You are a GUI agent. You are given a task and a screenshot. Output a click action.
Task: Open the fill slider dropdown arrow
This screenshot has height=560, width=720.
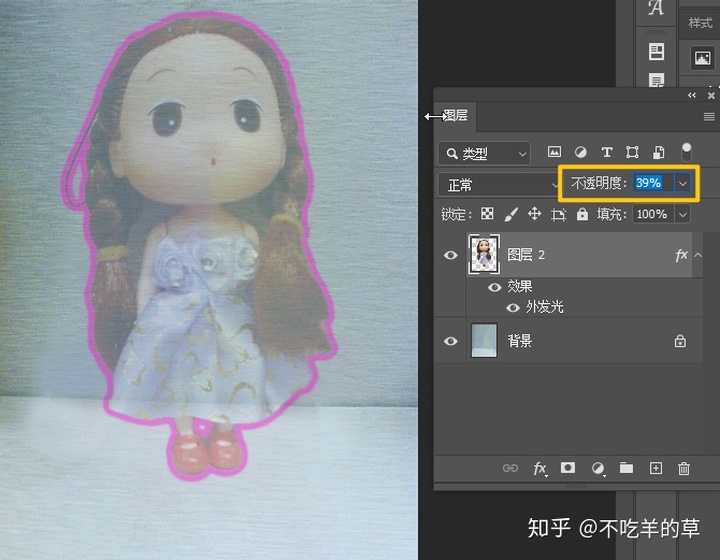[683, 214]
